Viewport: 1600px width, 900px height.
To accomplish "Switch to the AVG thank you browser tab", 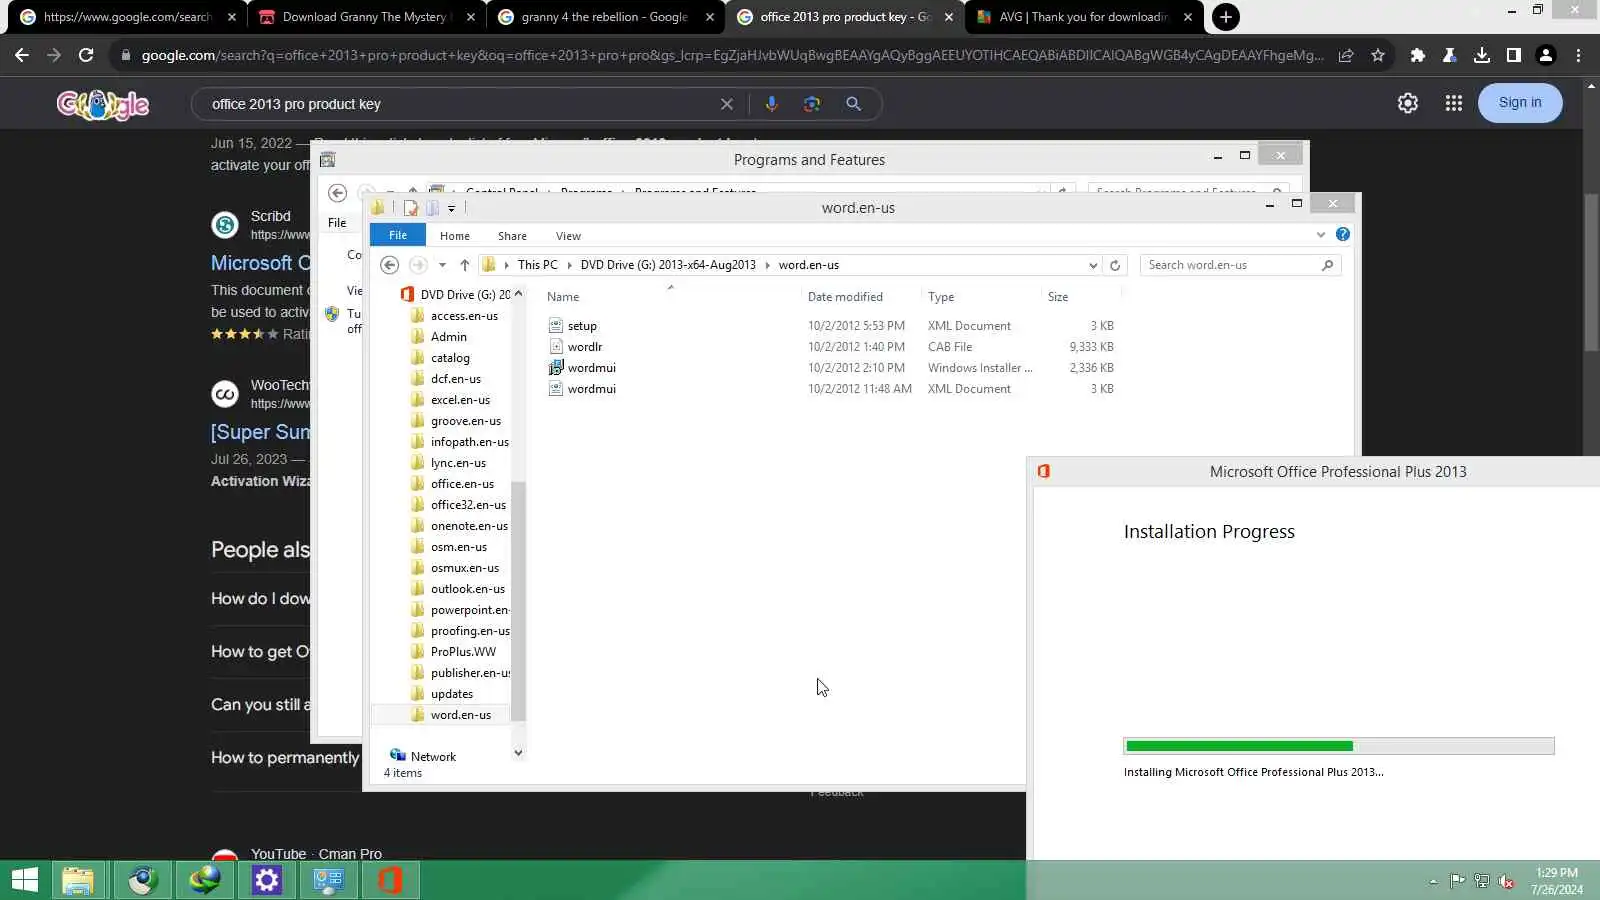I will click(1084, 17).
